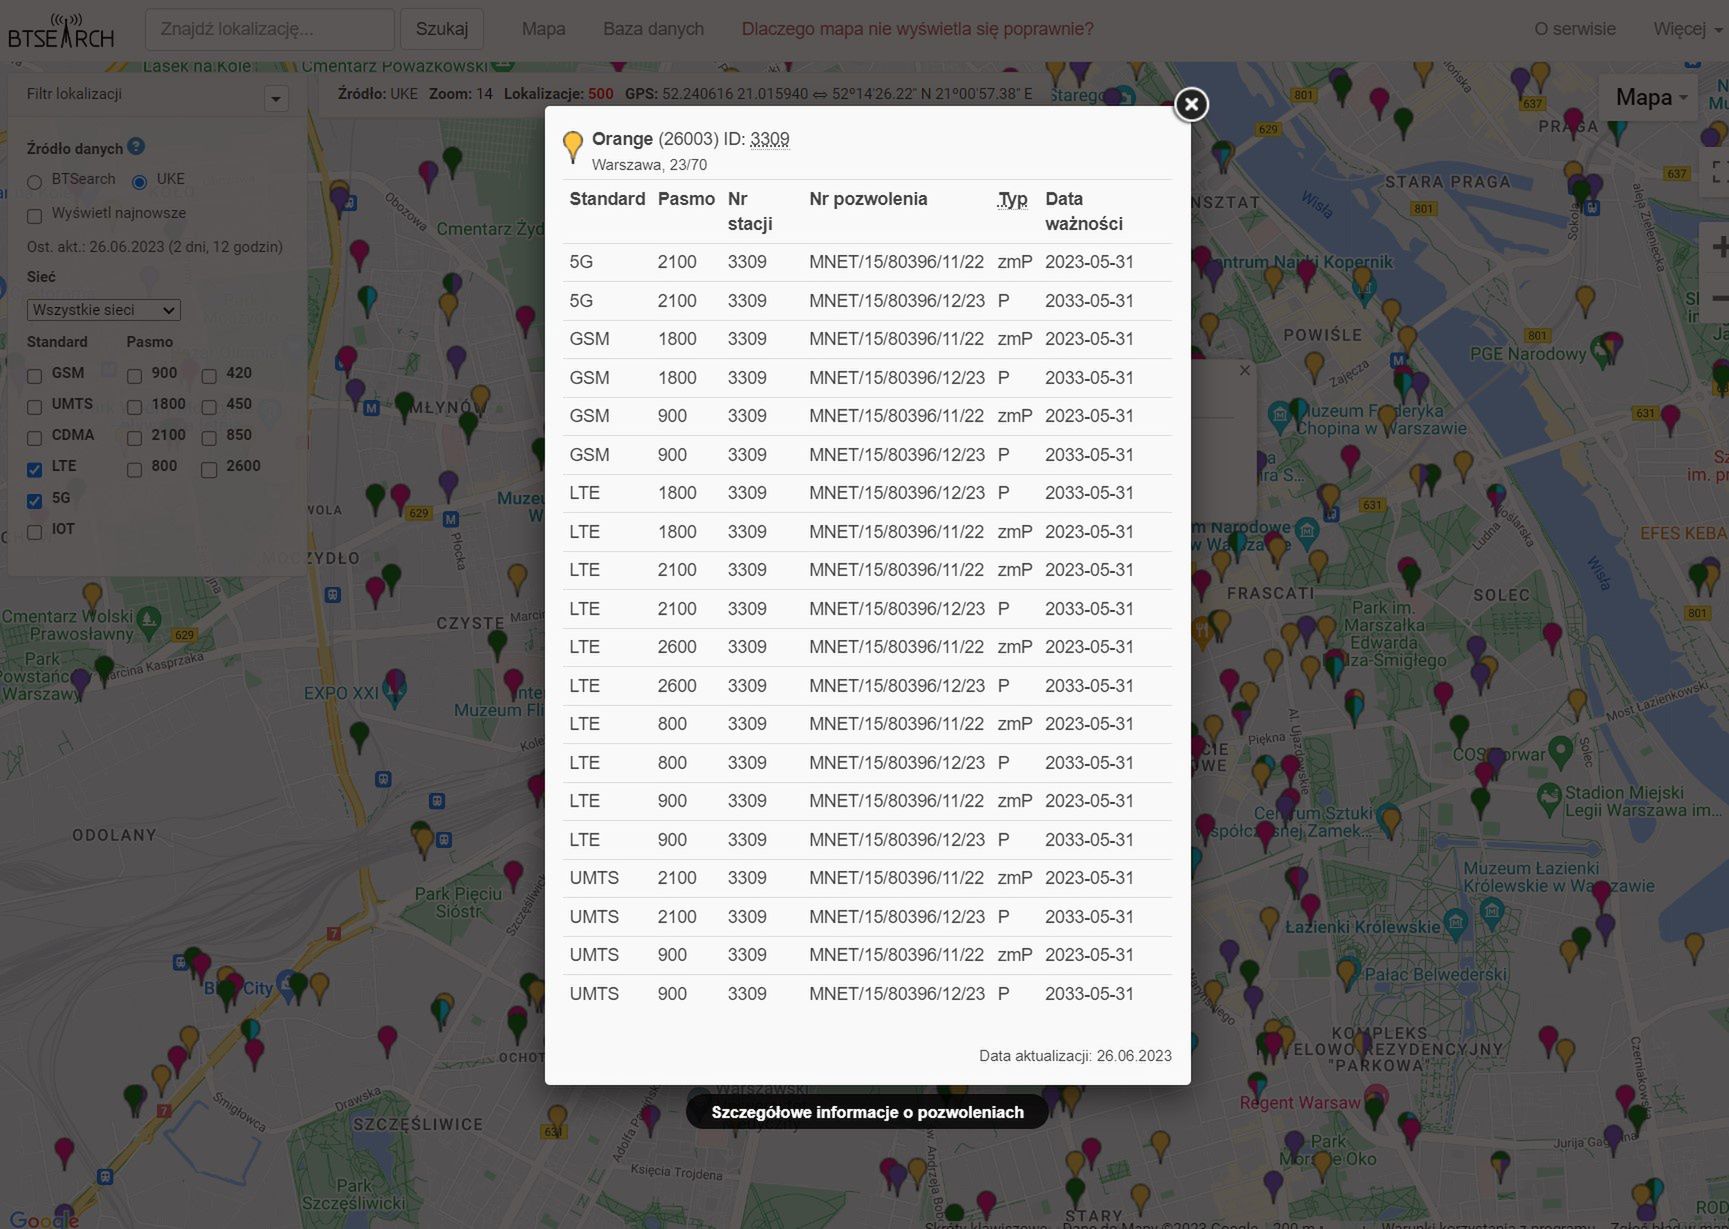This screenshot has height=1229, width=1729.
Task: Tick the Wyświetl najnowsze checkbox
Action: 35,216
